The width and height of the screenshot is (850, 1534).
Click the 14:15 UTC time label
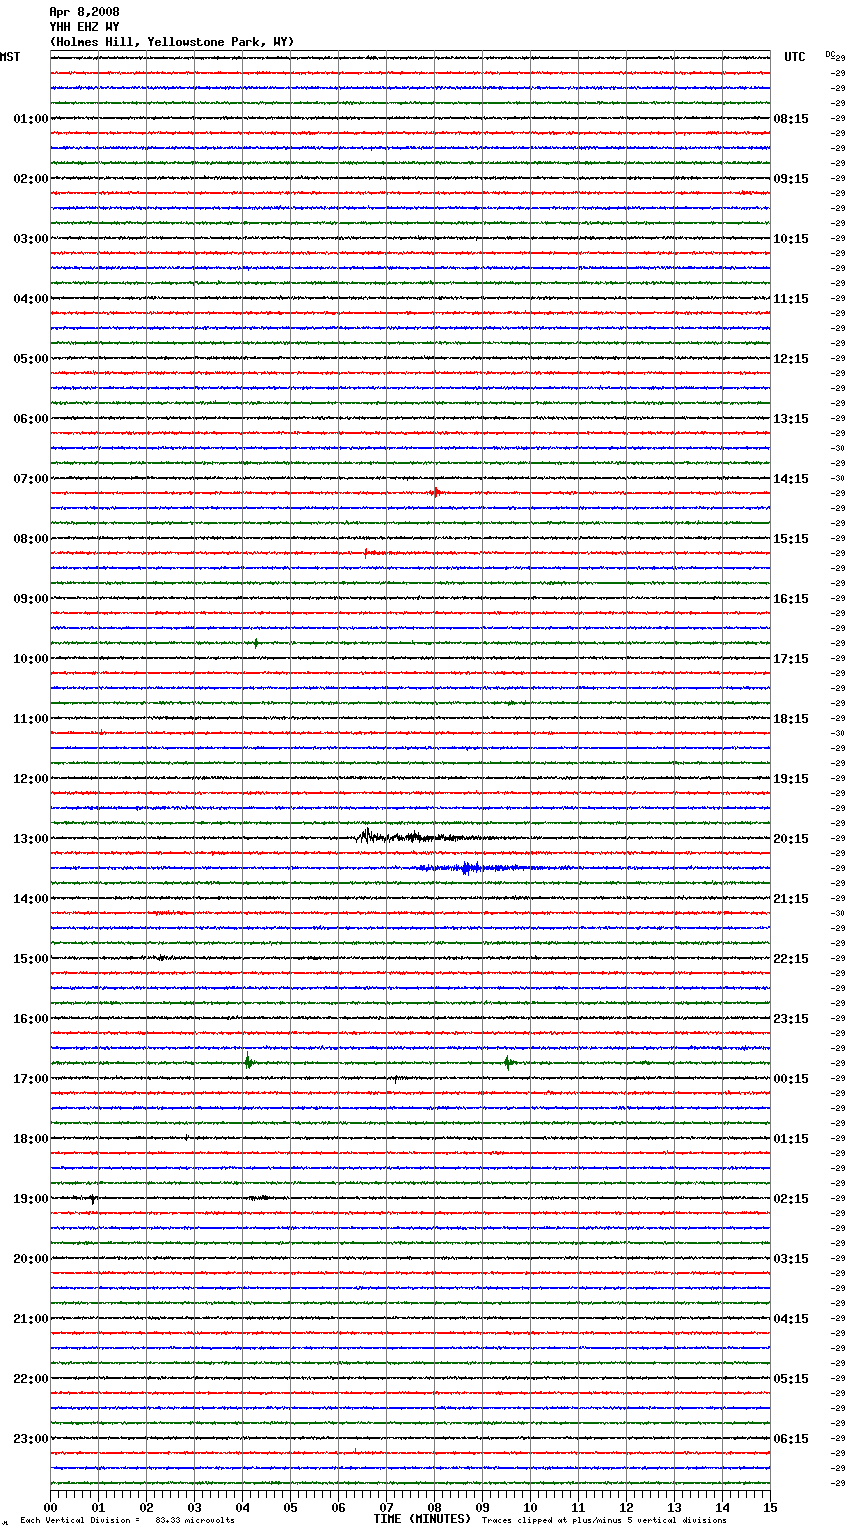(791, 479)
